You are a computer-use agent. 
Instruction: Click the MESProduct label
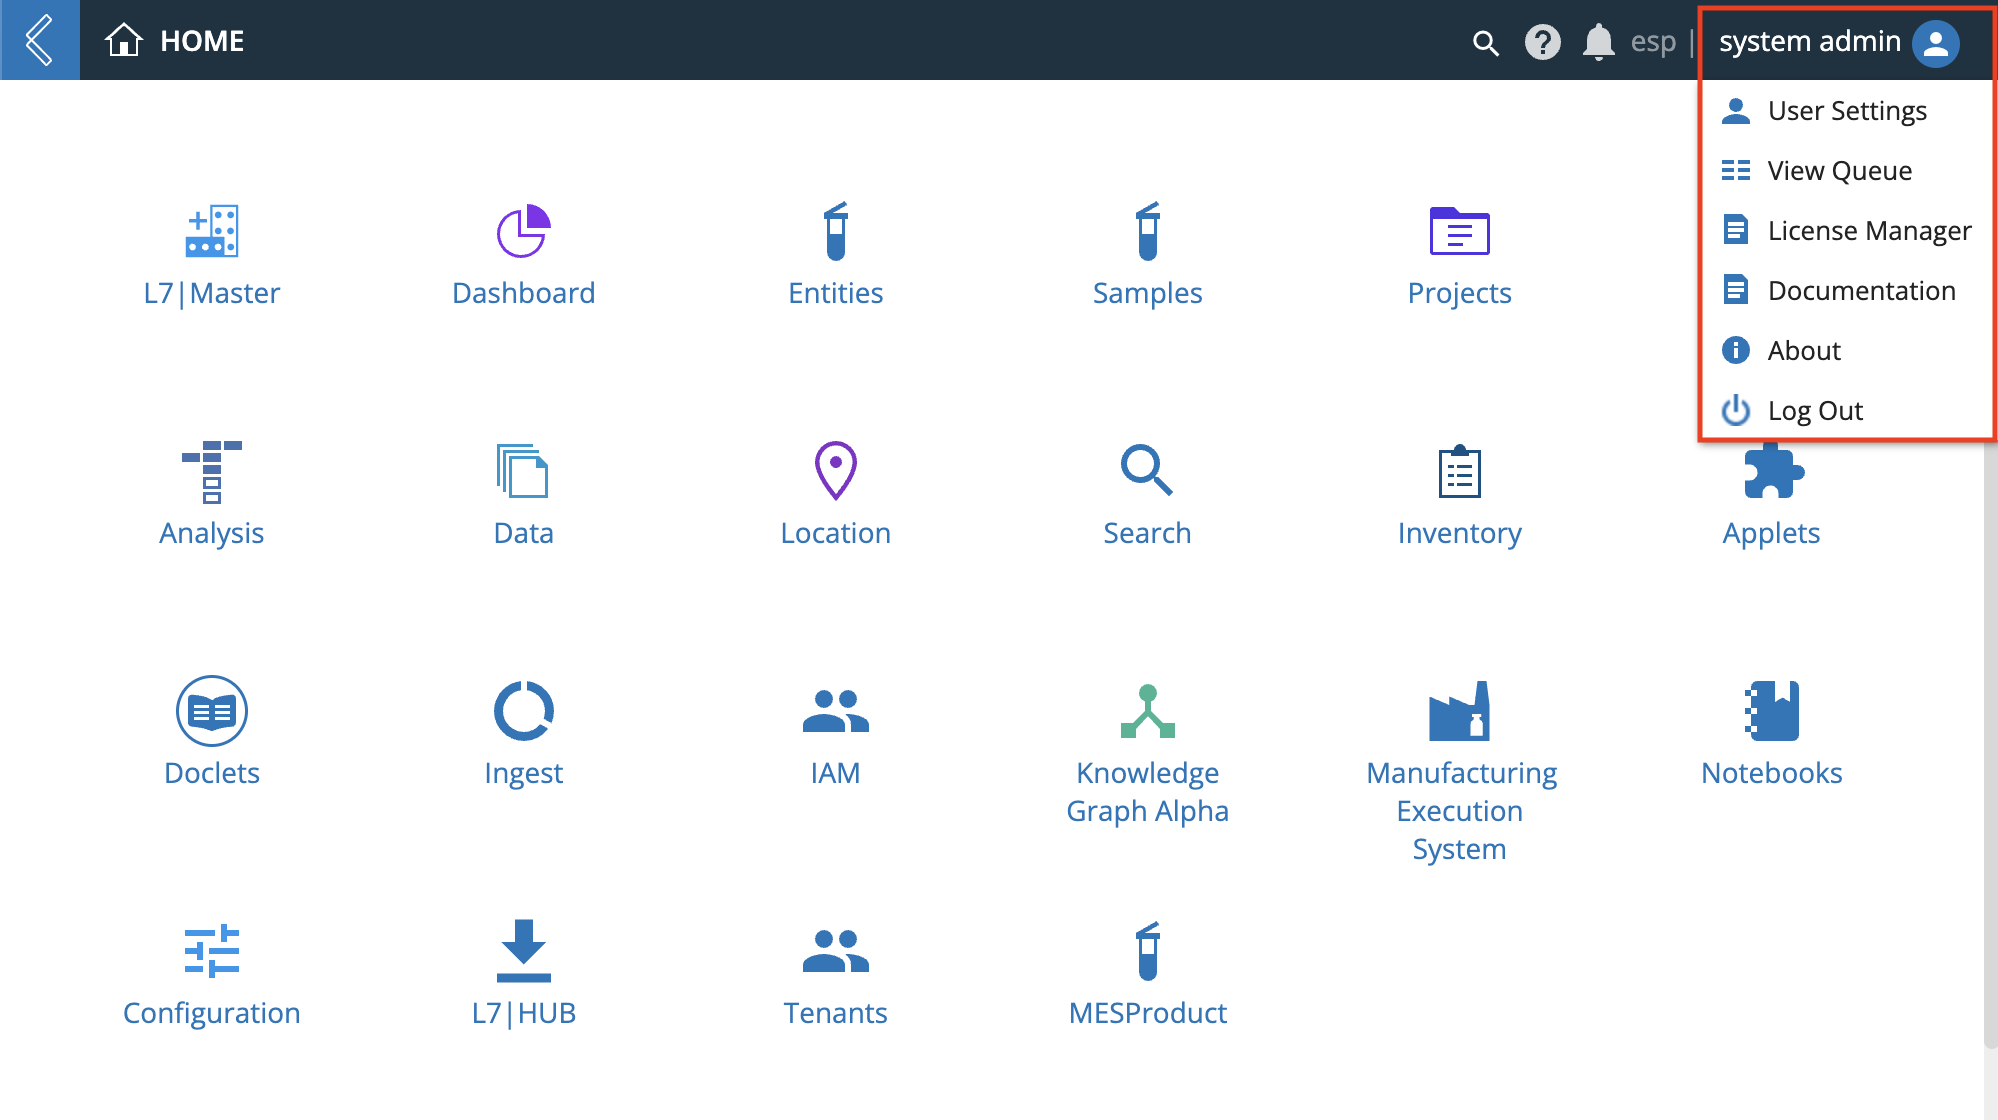1148,1013
